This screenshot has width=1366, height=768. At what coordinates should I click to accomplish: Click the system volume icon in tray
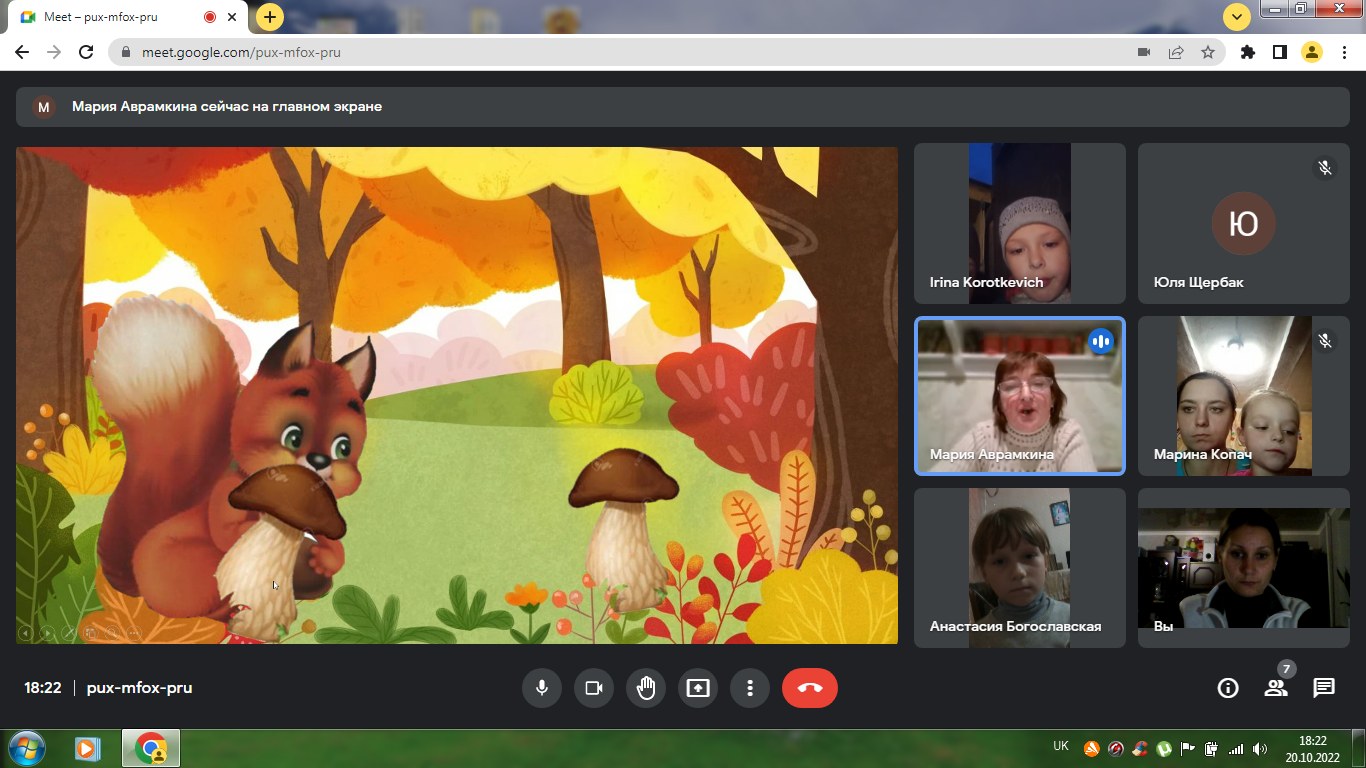1260,749
